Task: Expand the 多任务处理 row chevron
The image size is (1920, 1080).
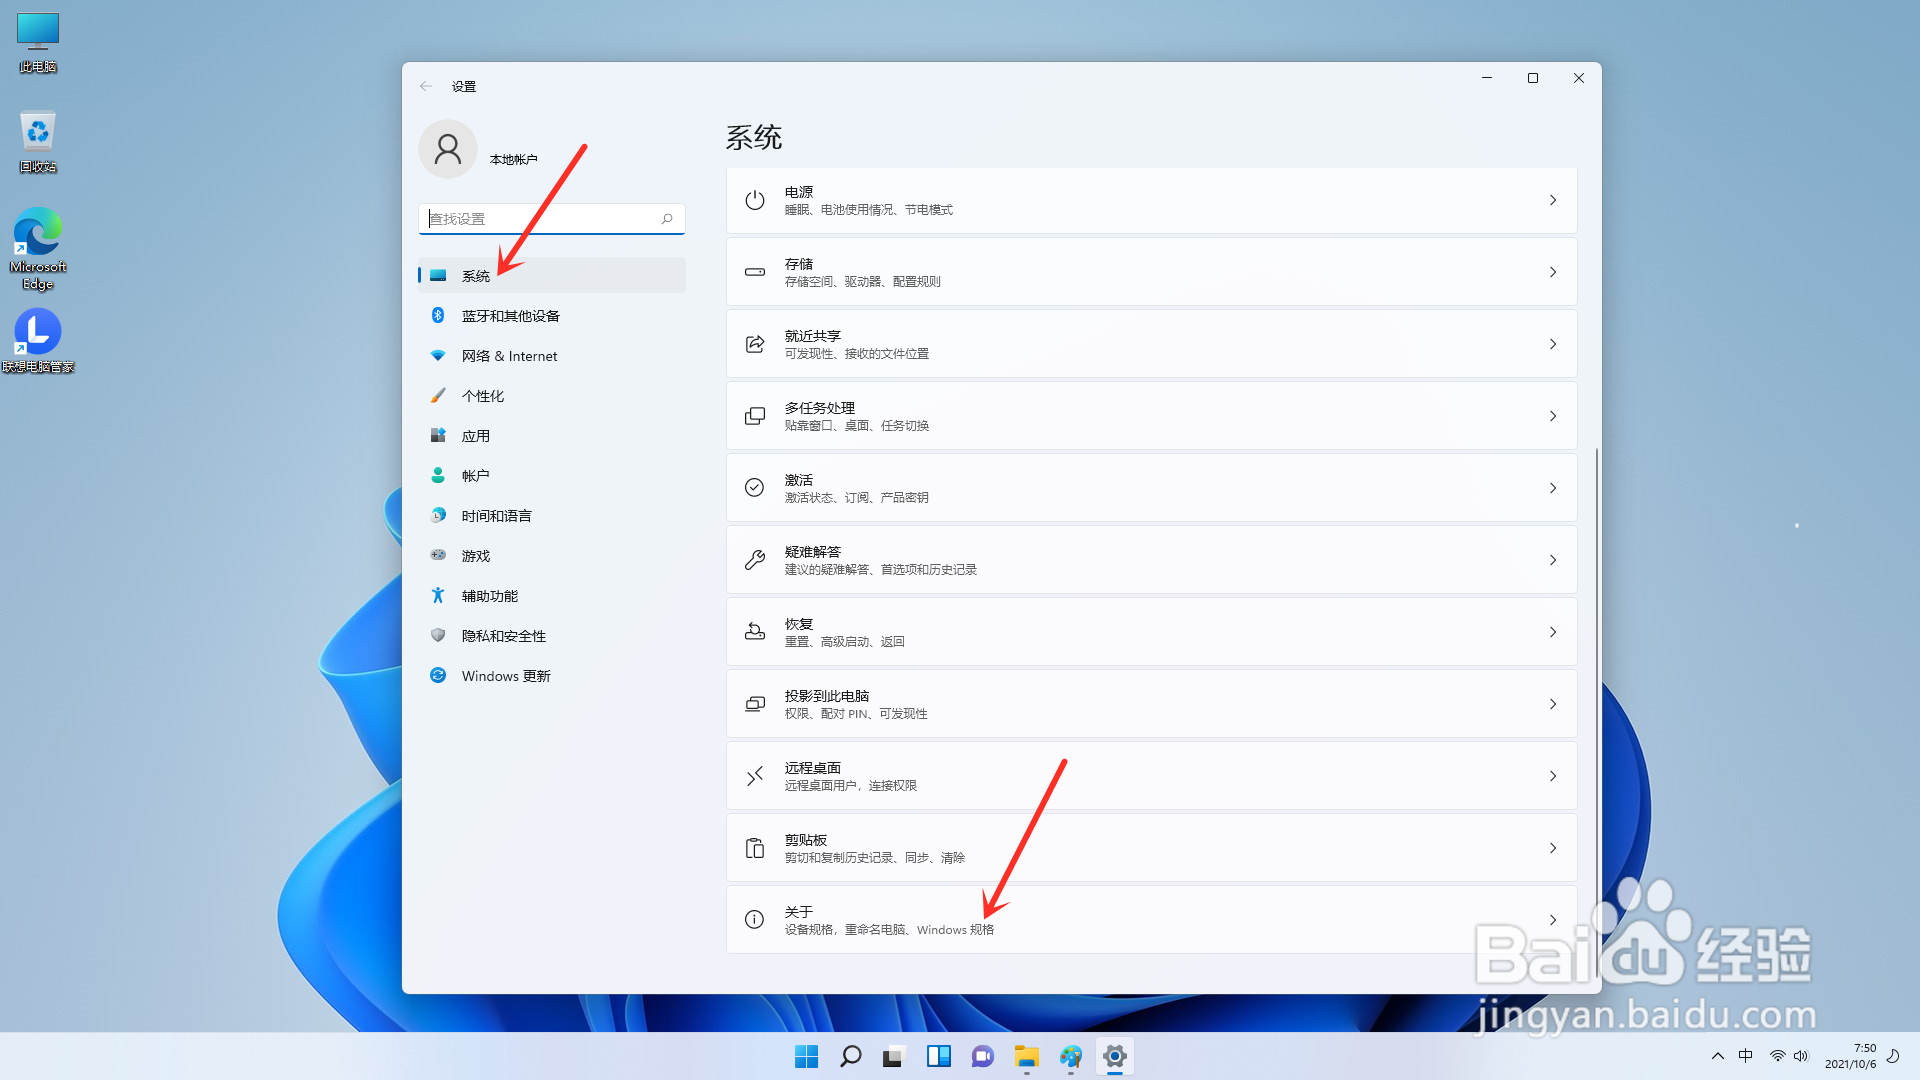Action: pyautogui.click(x=1553, y=416)
